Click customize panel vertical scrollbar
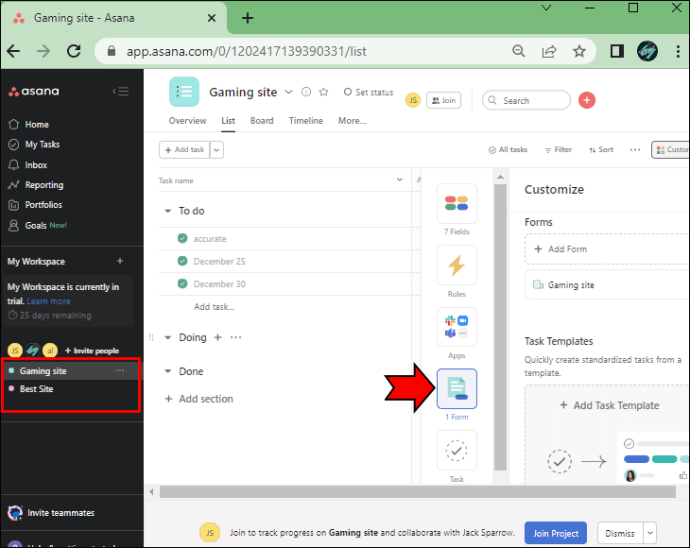Screen dimensions: 690x548 [500, 327]
